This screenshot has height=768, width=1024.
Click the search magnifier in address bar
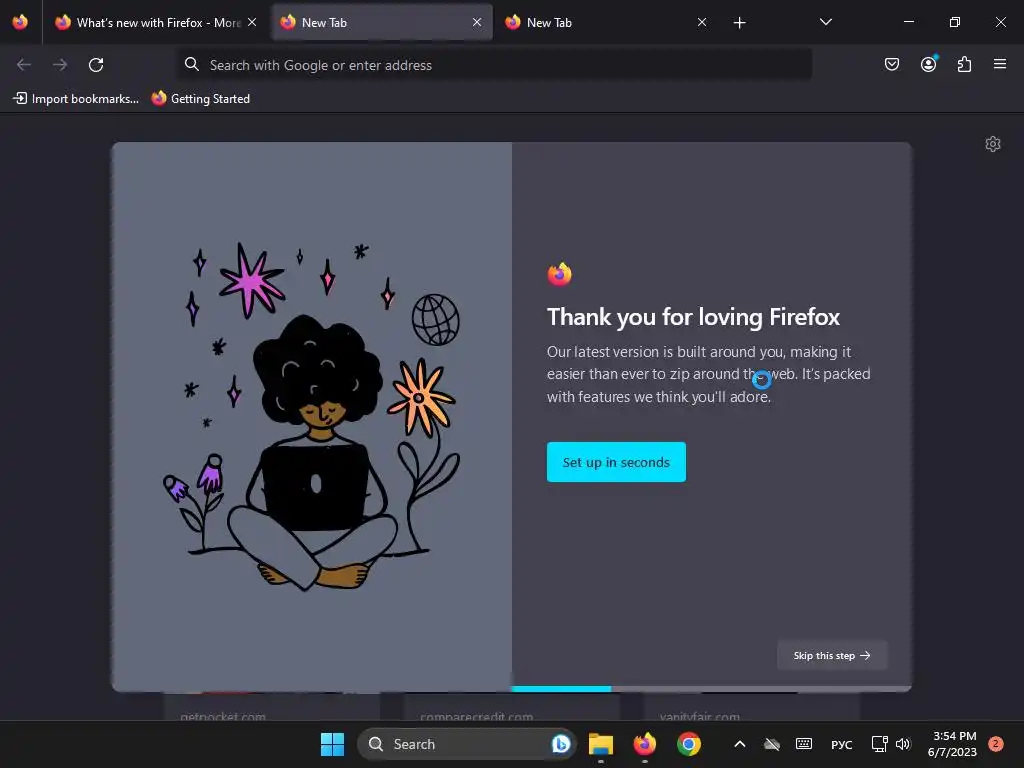(x=191, y=64)
